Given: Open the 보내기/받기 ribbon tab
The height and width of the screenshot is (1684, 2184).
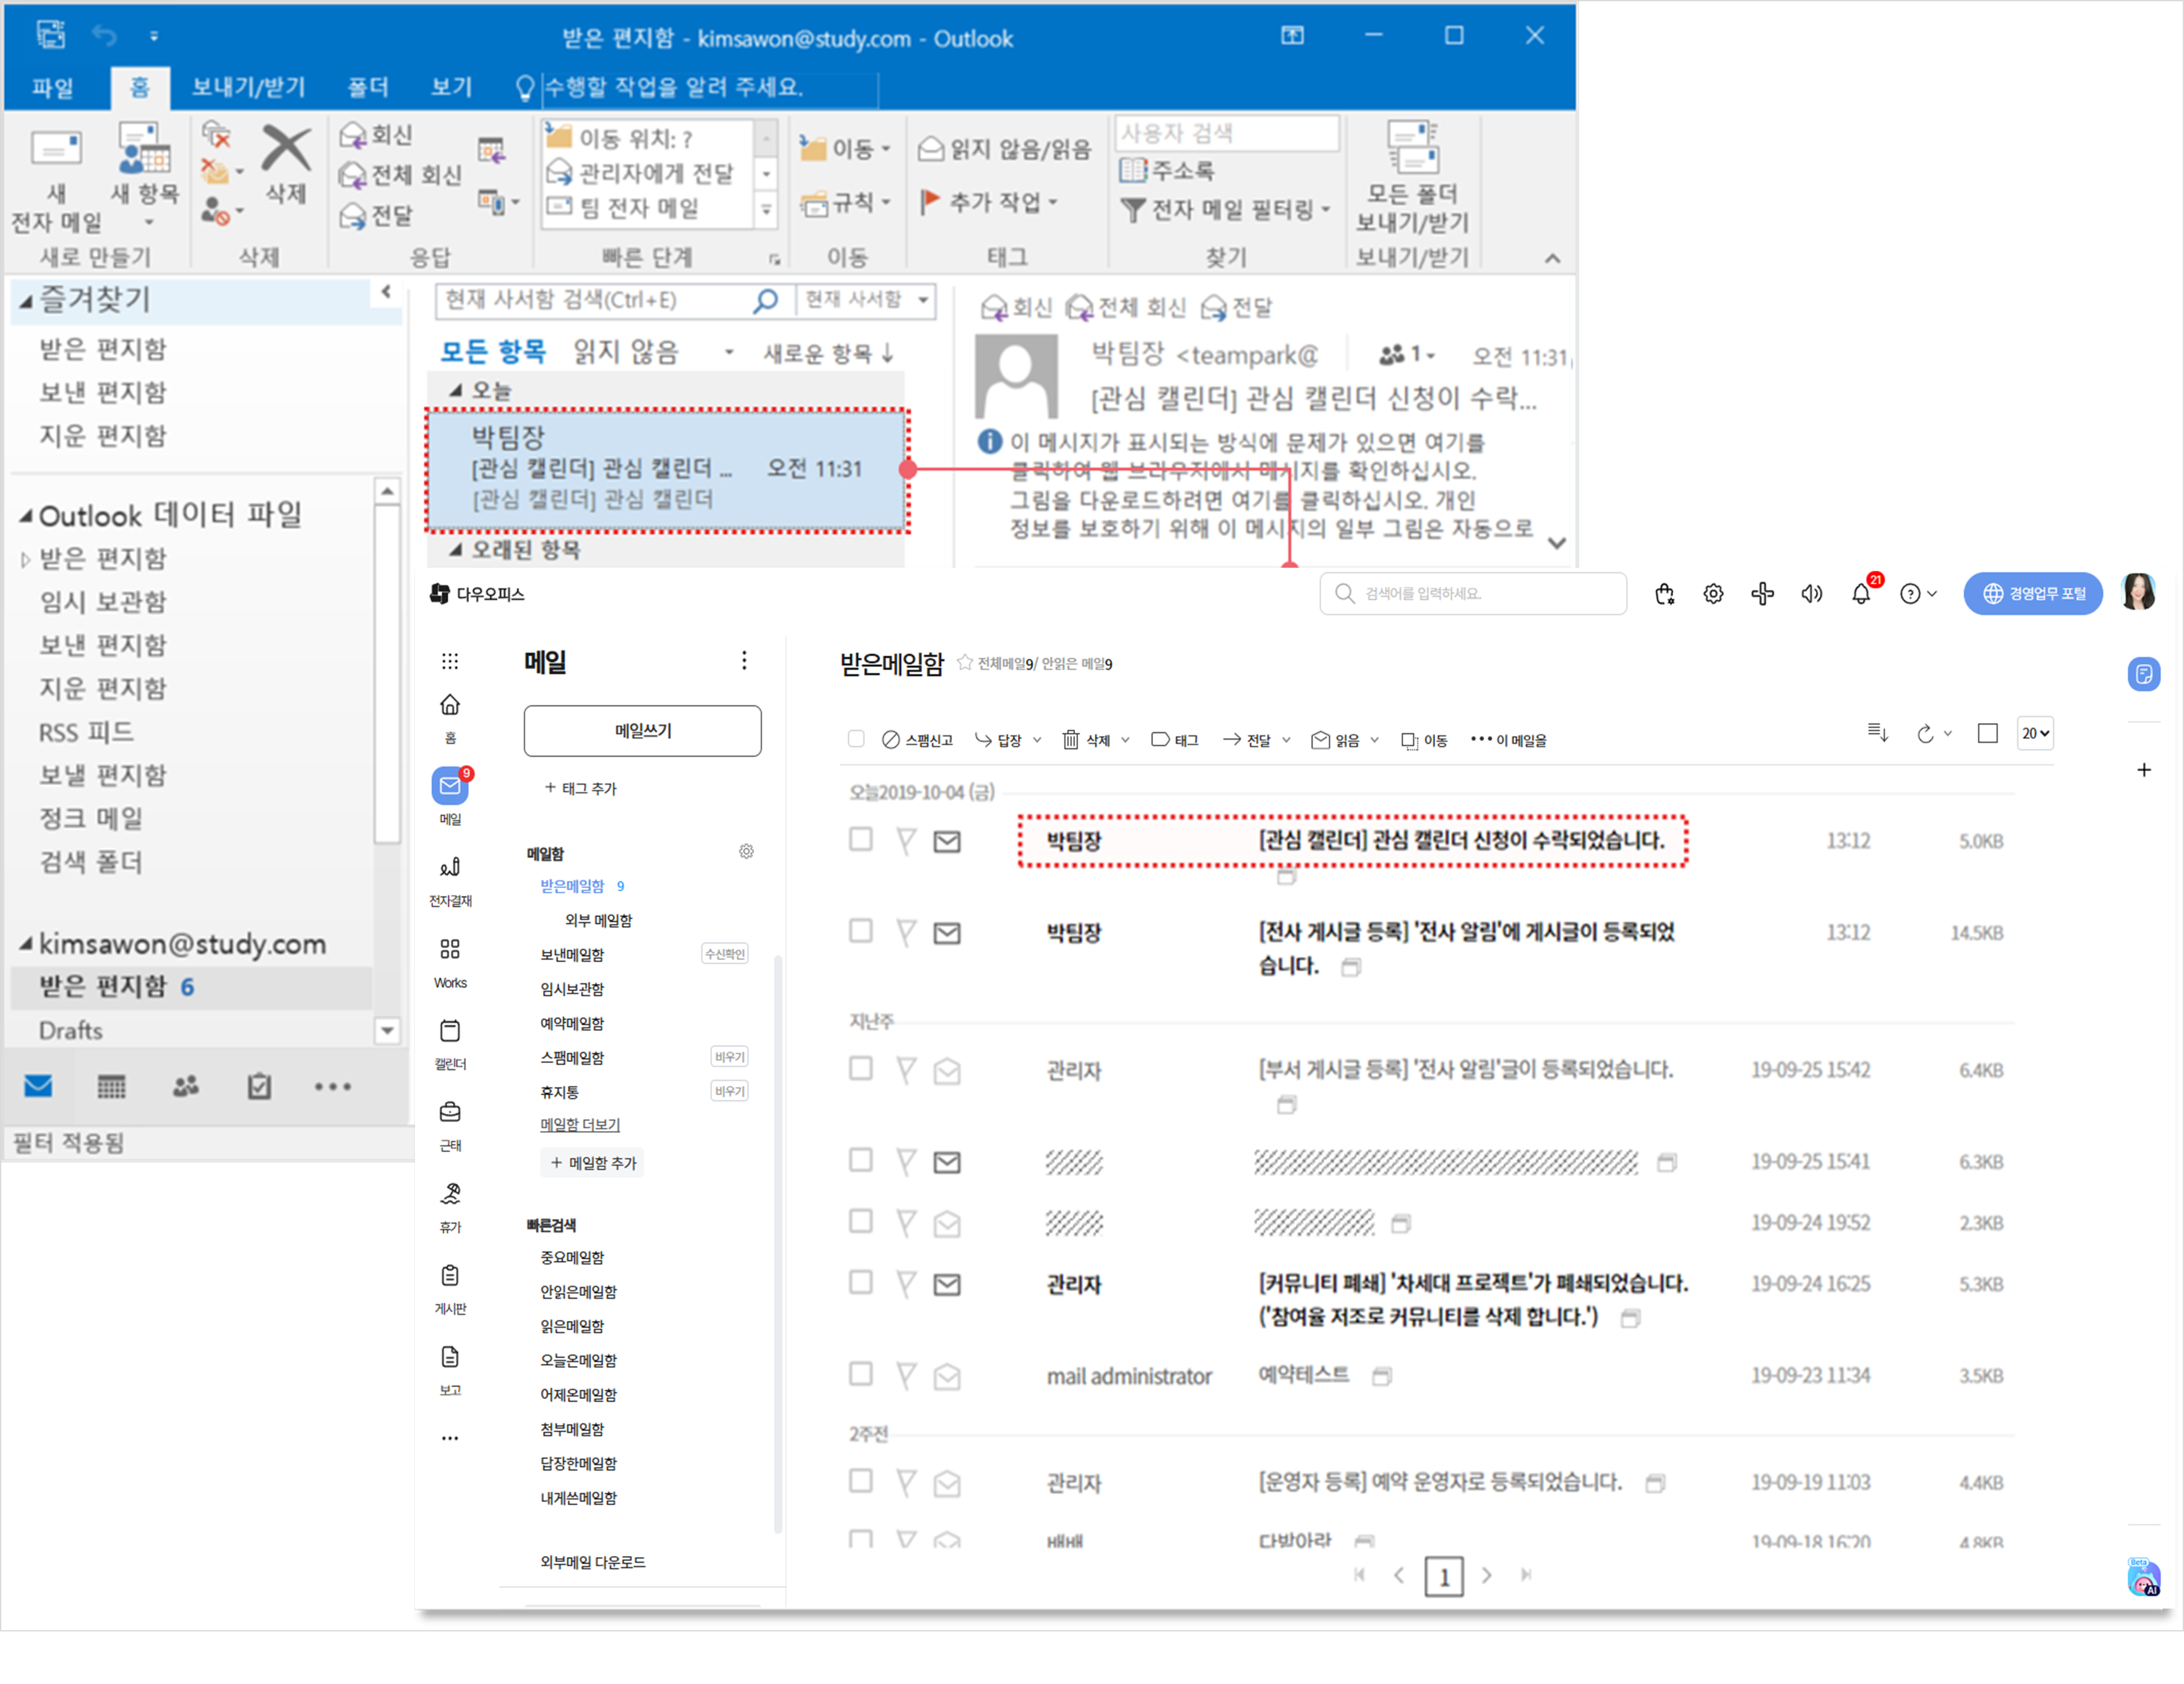Looking at the screenshot, I should [248, 87].
